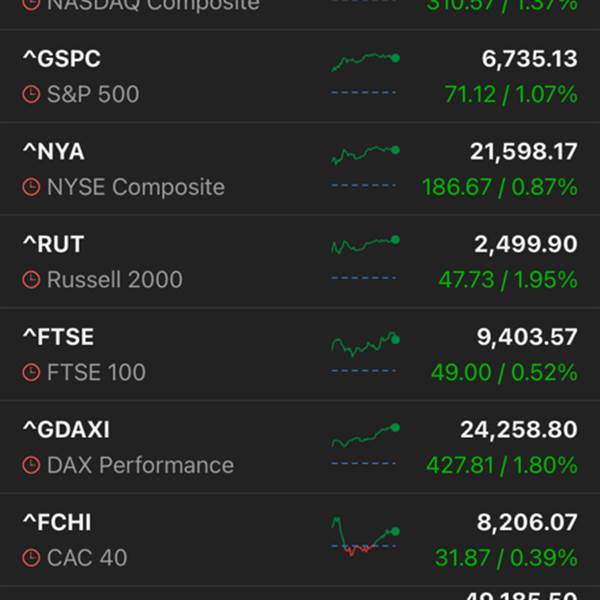Click the clock icon beside NYSE Composite
Image resolution: width=600 pixels, height=600 pixels.
31,187
